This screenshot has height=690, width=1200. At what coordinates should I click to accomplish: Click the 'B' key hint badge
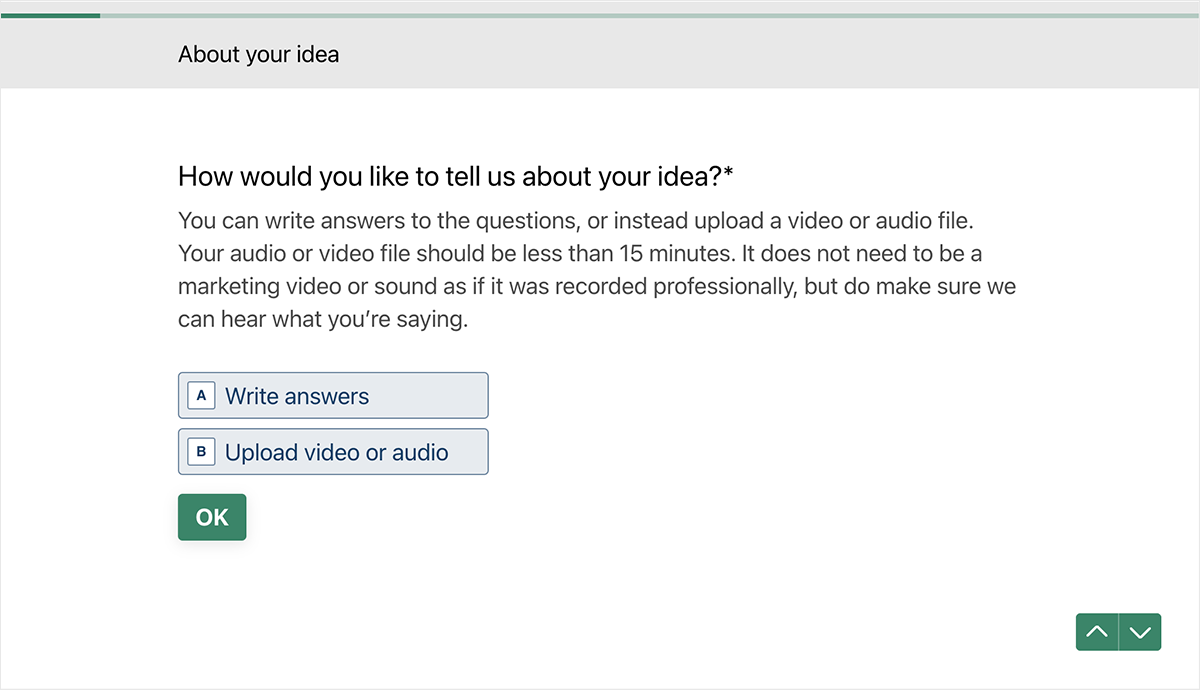coord(201,452)
